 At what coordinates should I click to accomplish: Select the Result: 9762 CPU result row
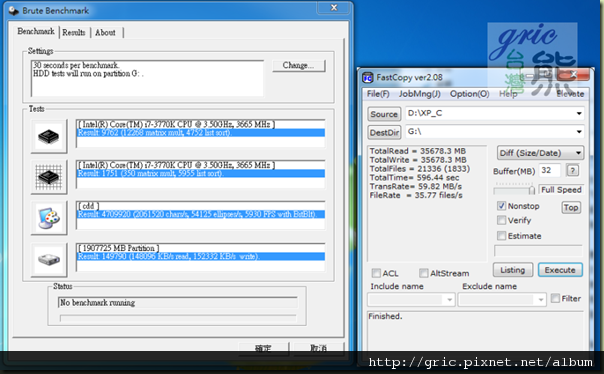coord(200,133)
